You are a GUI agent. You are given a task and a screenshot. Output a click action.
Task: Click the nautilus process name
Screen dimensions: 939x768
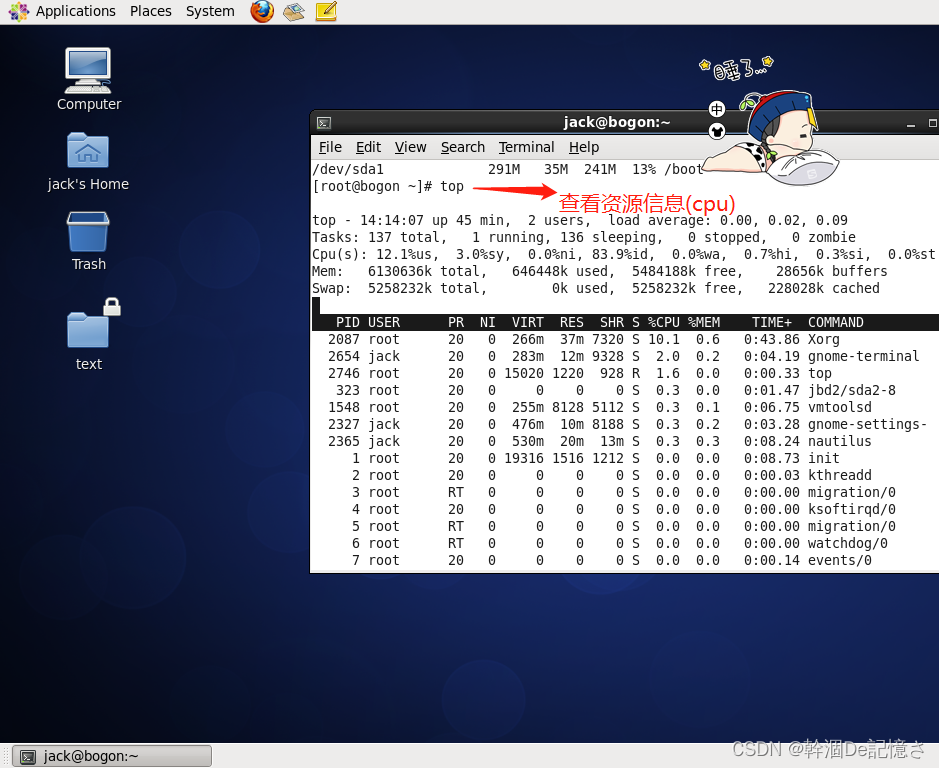840,442
